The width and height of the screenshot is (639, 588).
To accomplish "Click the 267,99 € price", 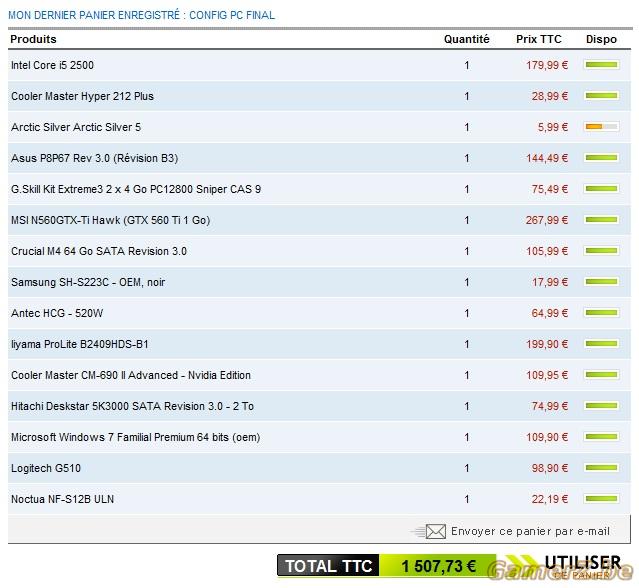I will point(547,220).
